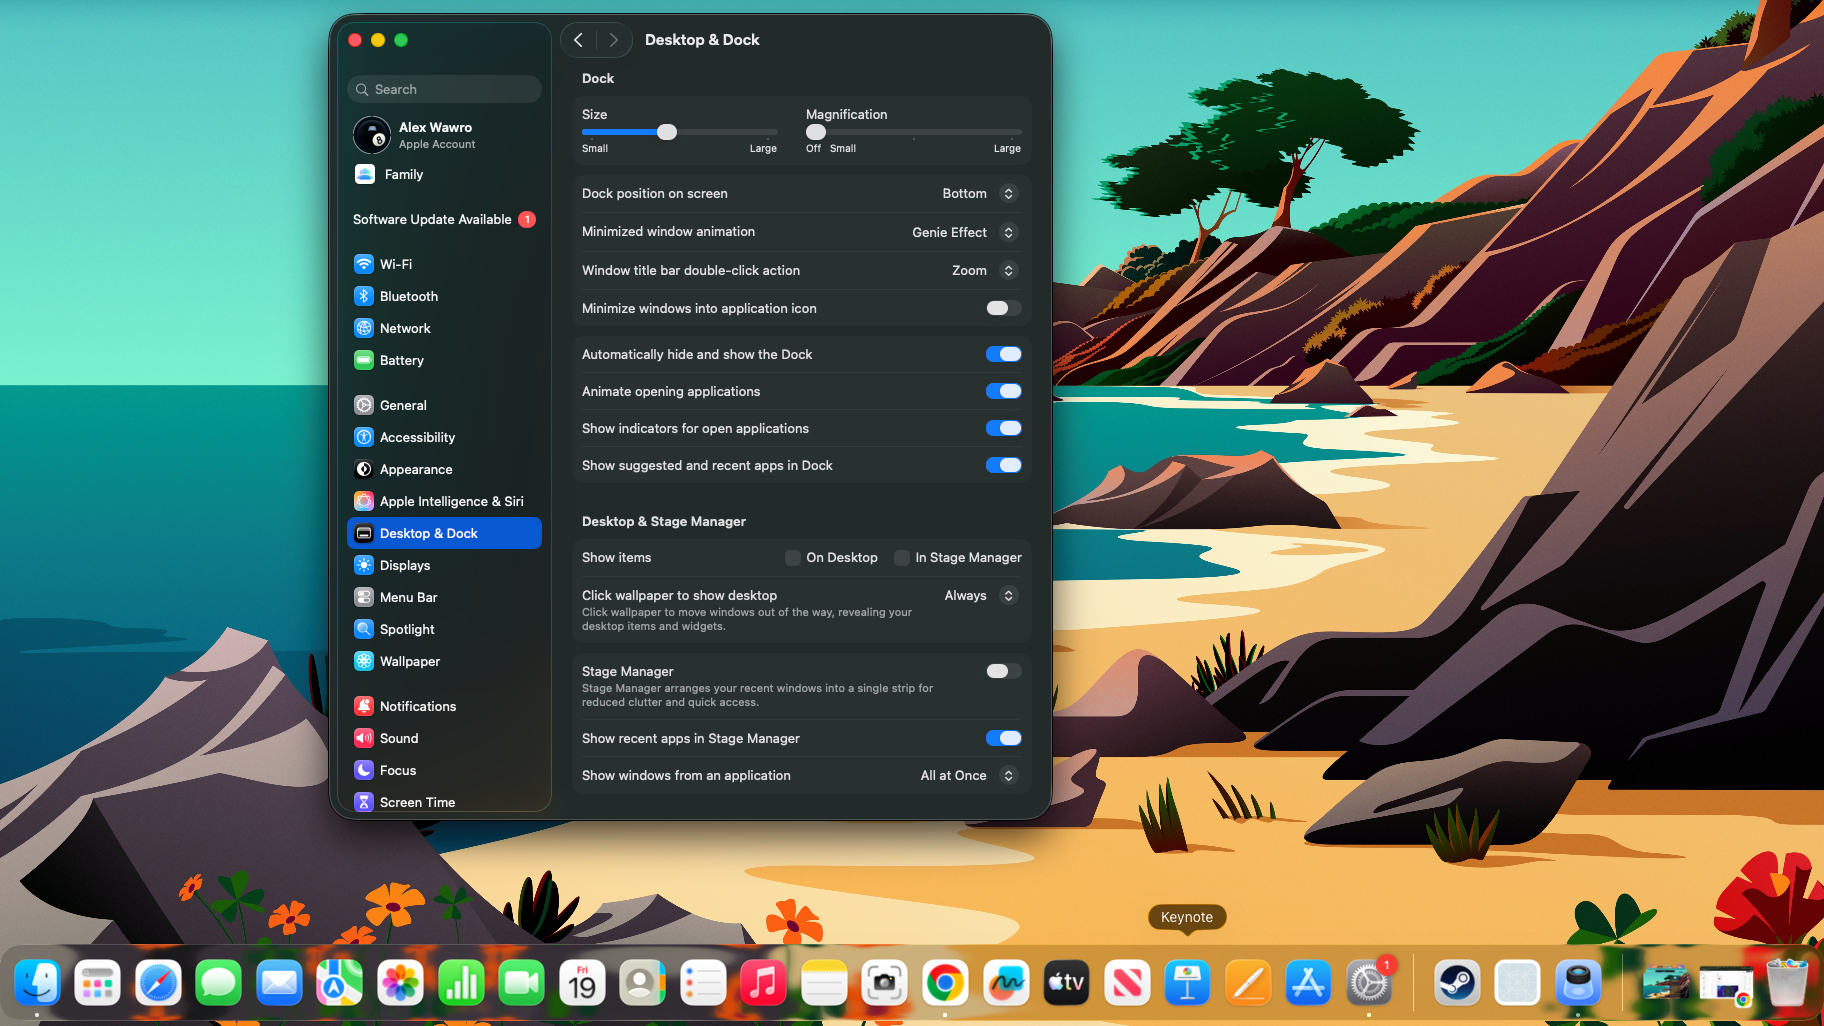Launch Google Chrome from the Dock
This screenshot has width=1824, height=1026.
pyautogui.click(x=945, y=982)
